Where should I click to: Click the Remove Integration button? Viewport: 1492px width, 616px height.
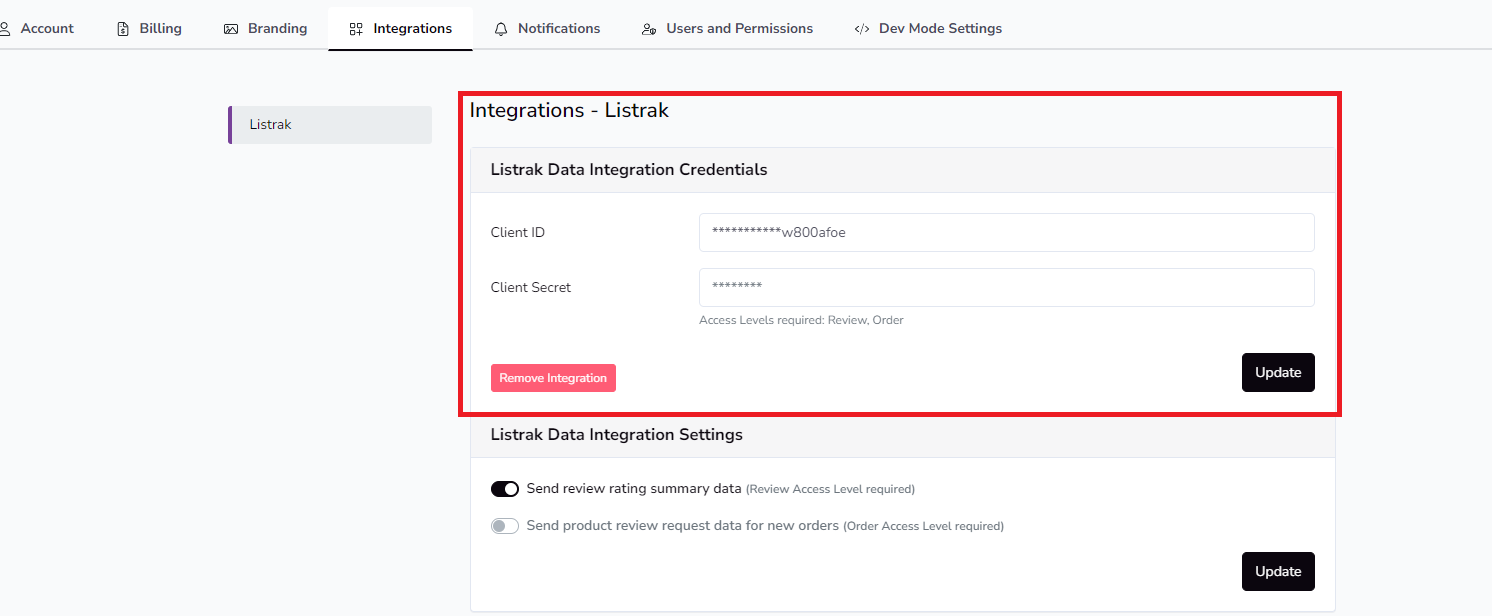(553, 378)
